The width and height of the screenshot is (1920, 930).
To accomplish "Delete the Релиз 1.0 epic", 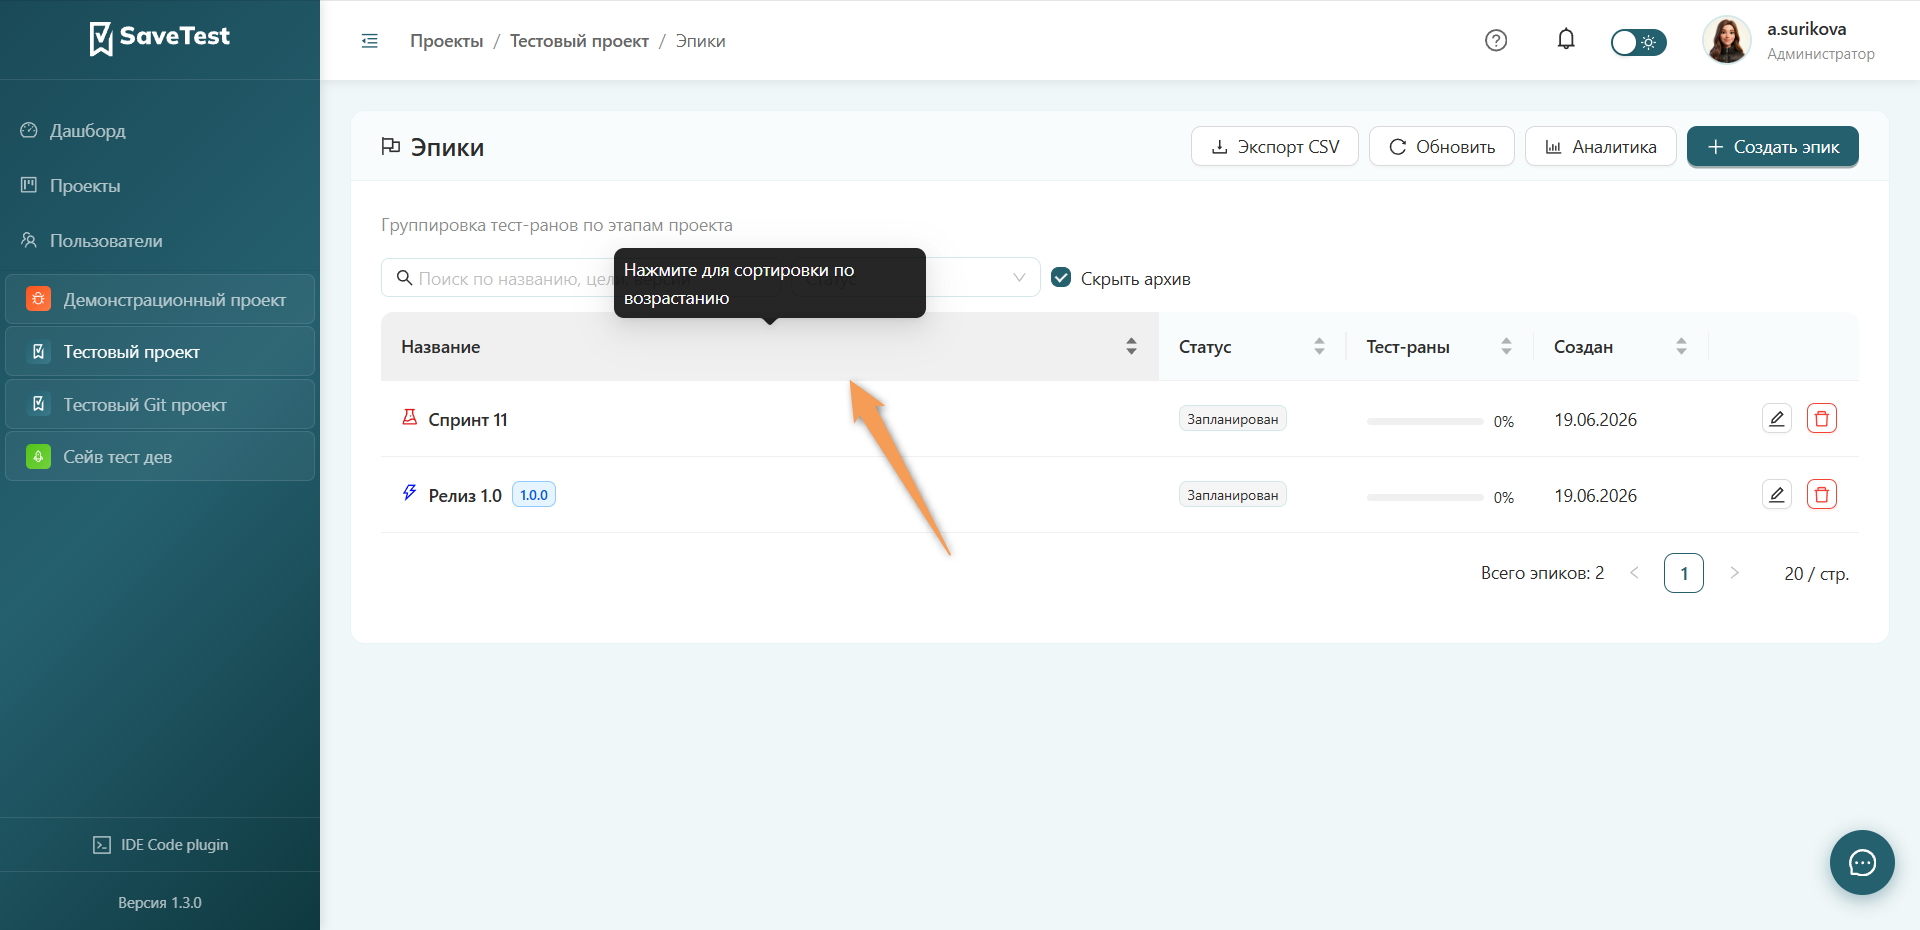I will pyautogui.click(x=1822, y=494).
